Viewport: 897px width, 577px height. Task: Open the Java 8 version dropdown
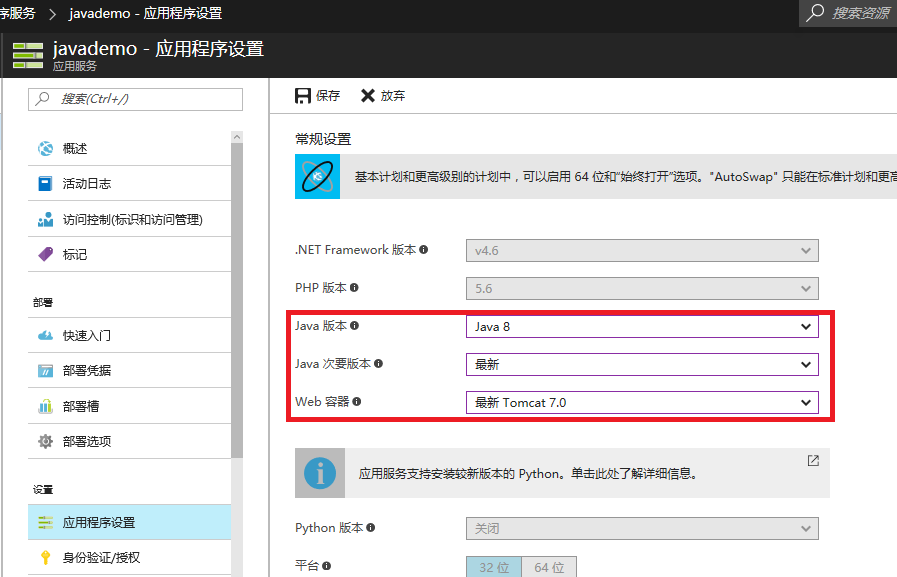642,327
